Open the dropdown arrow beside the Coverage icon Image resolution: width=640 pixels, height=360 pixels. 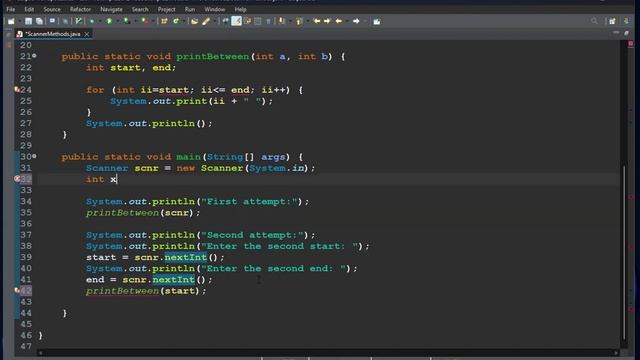[x=136, y=21]
